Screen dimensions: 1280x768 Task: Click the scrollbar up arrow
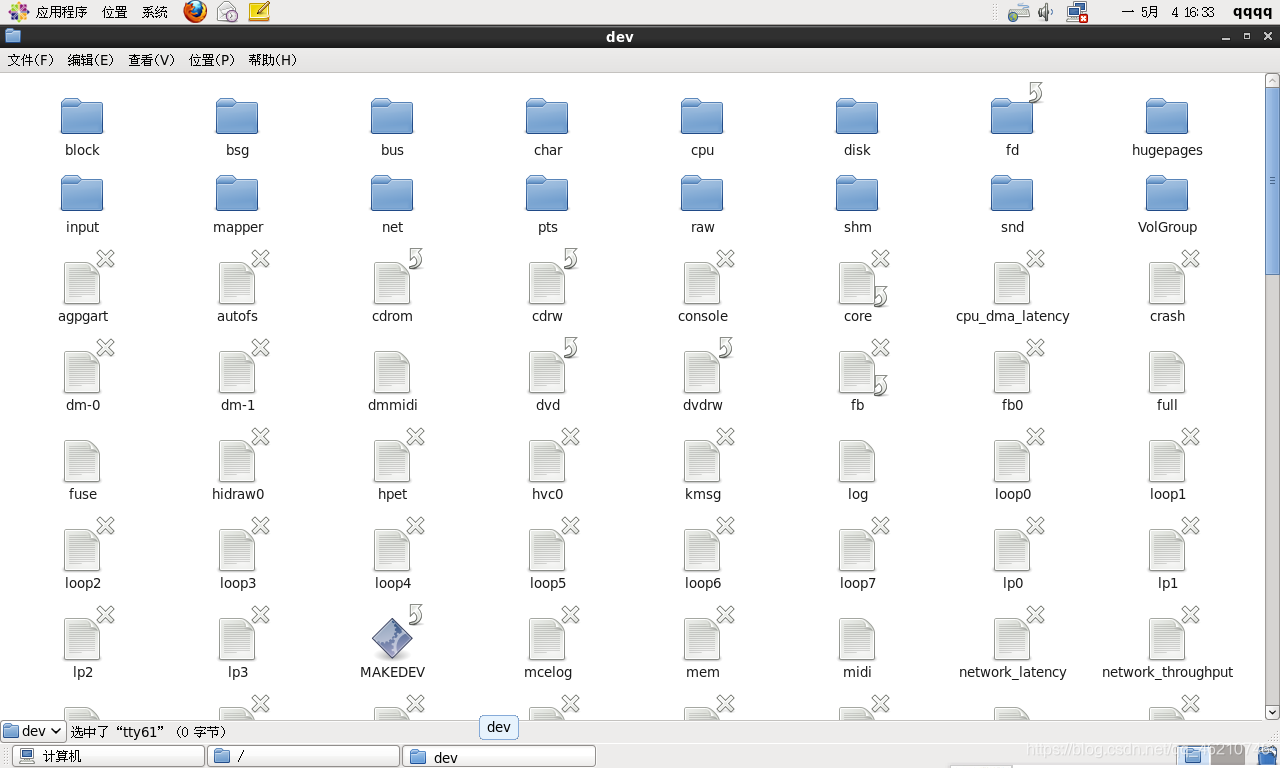pyautogui.click(x=1272, y=79)
